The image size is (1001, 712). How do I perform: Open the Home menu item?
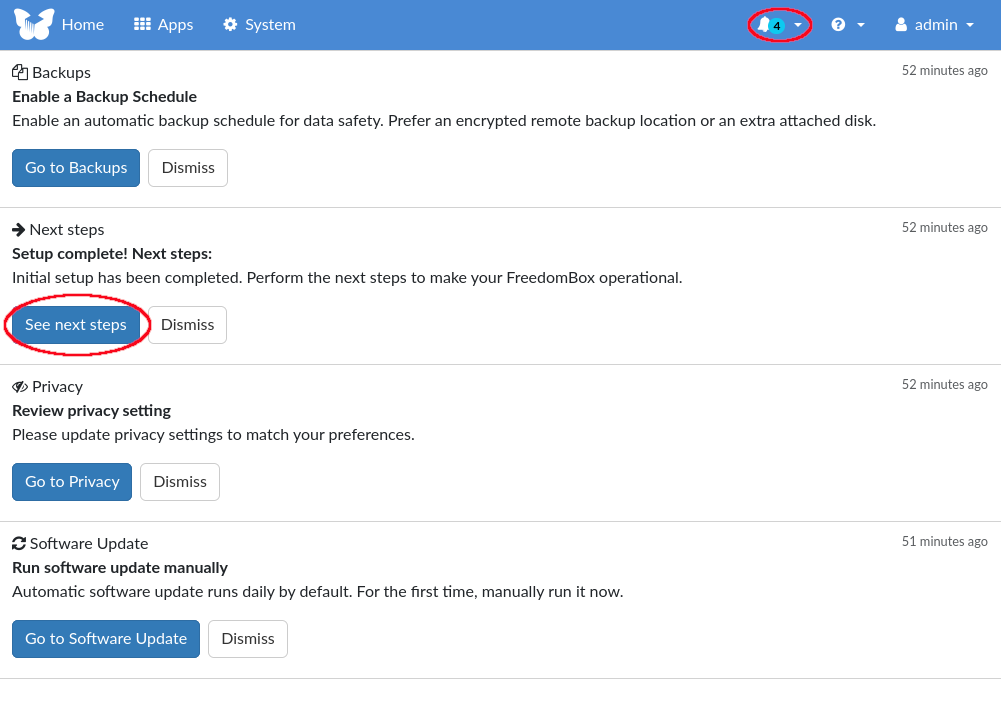[82, 24]
